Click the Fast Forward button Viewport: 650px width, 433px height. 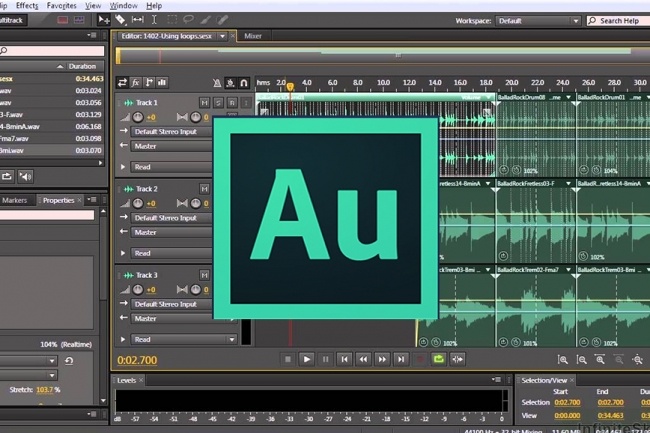tap(382, 359)
